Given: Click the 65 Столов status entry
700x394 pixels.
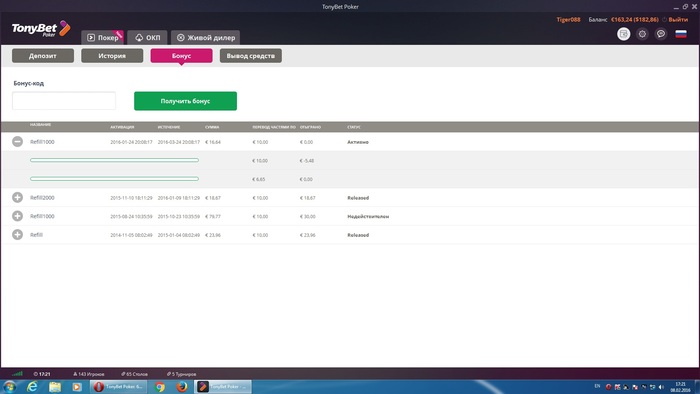Looking at the screenshot, I should [x=134, y=374].
